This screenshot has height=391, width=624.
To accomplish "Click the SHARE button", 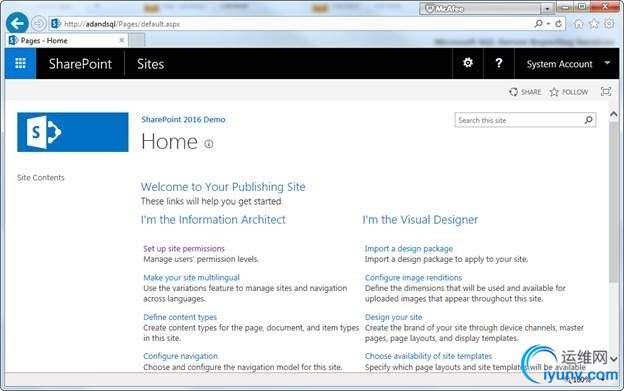I will (x=525, y=92).
